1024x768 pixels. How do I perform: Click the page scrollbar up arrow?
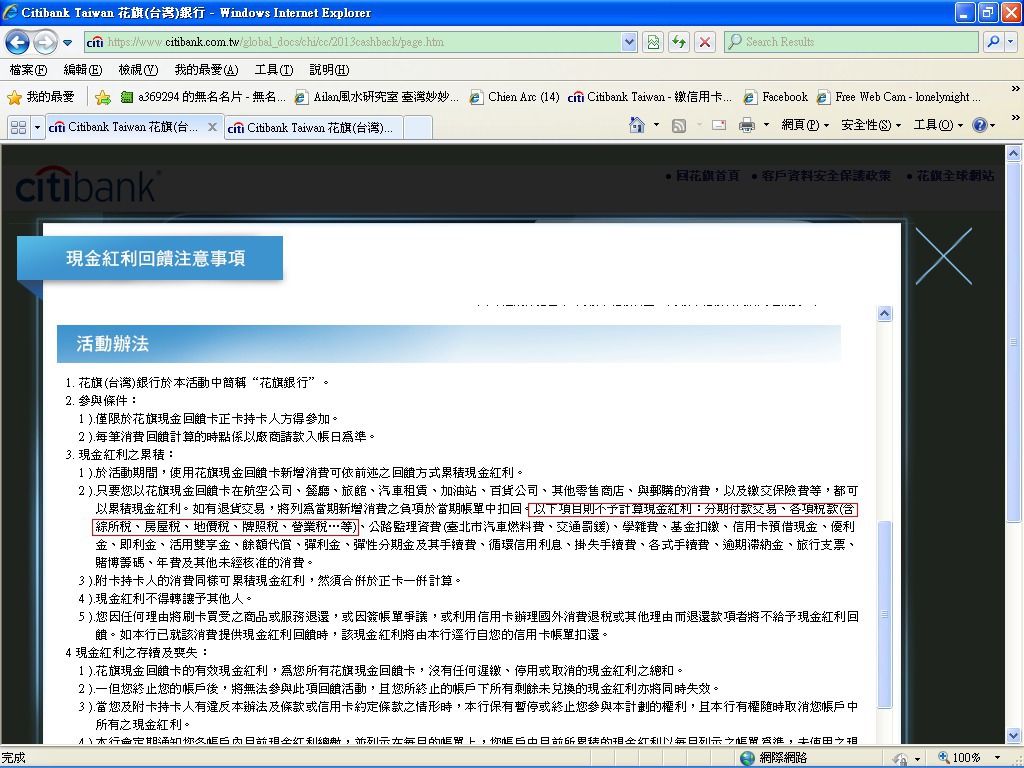[1014, 154]
